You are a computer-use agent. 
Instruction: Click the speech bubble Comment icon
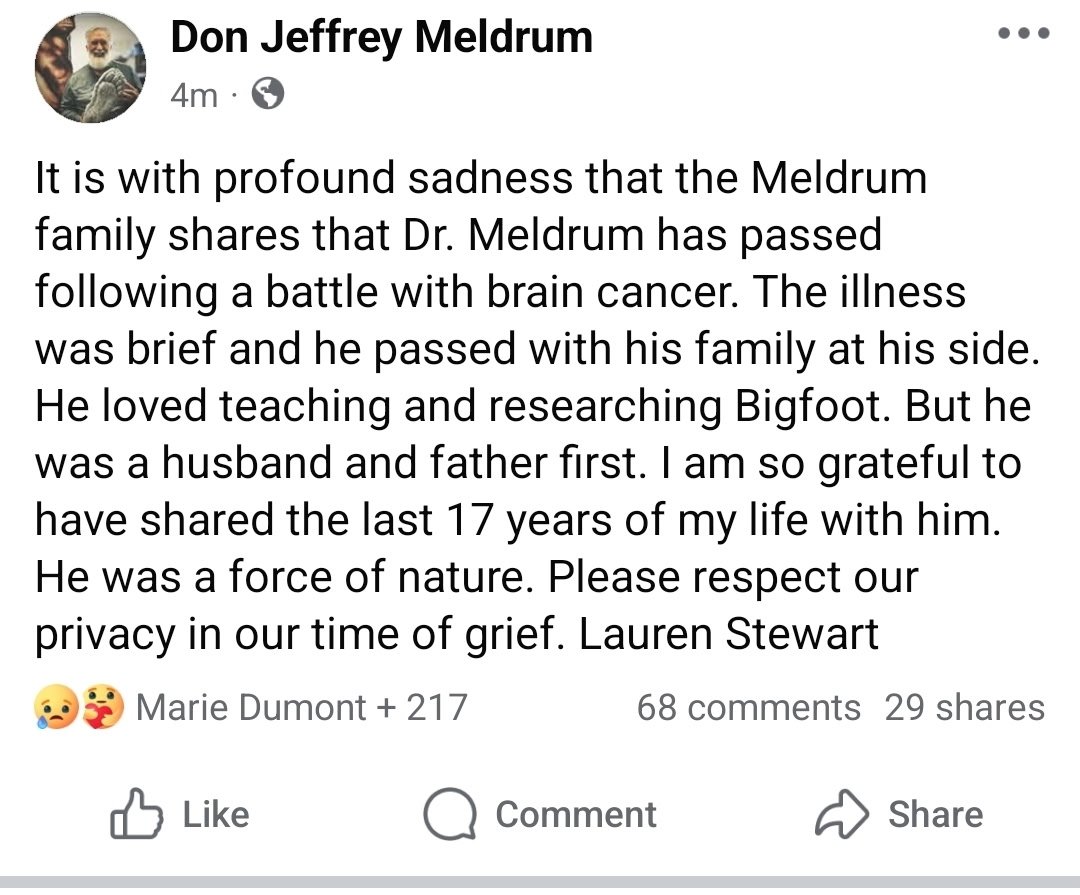point(450,814)
